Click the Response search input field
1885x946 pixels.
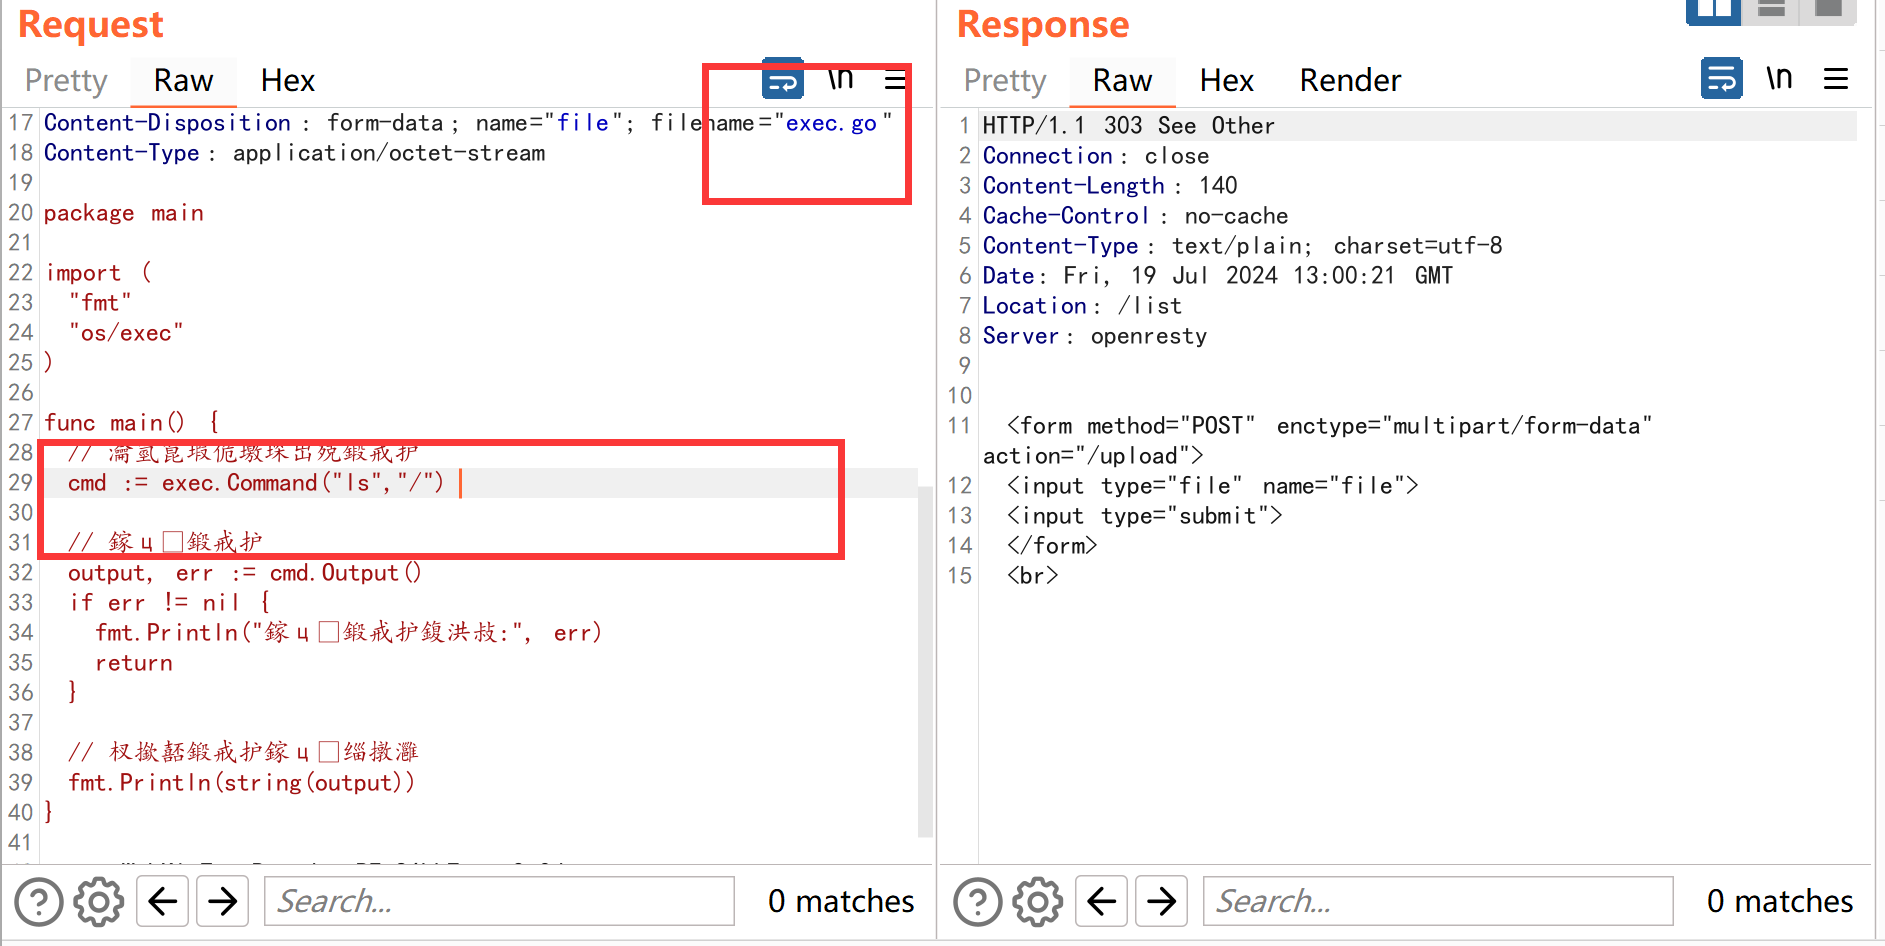coord(1438,901)
